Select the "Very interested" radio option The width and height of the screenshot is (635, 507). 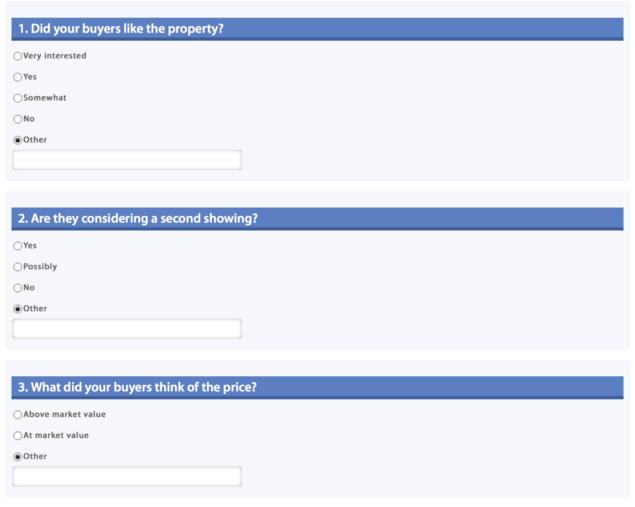tap(17, 56)
